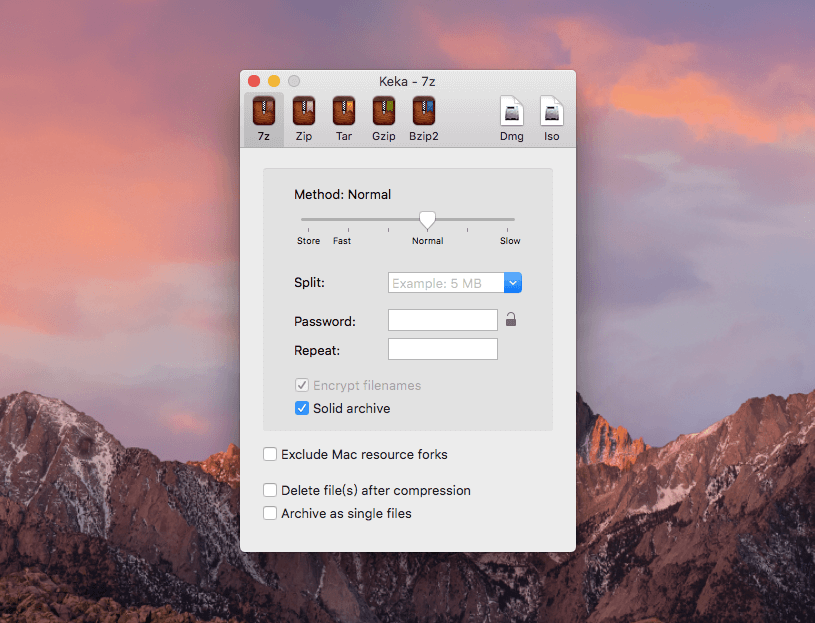Select the 7z archive format
Viewport: 815px width, 623px height.
point(264,120)
